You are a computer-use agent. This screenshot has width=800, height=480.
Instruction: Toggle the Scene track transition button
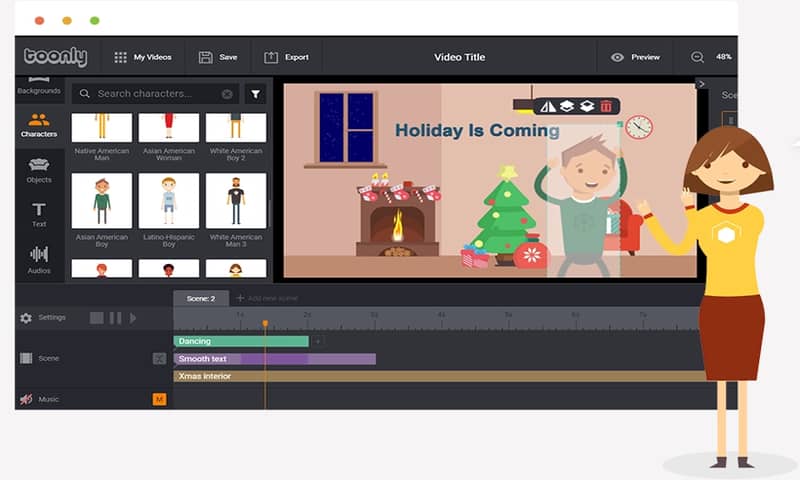pos(159,358)
